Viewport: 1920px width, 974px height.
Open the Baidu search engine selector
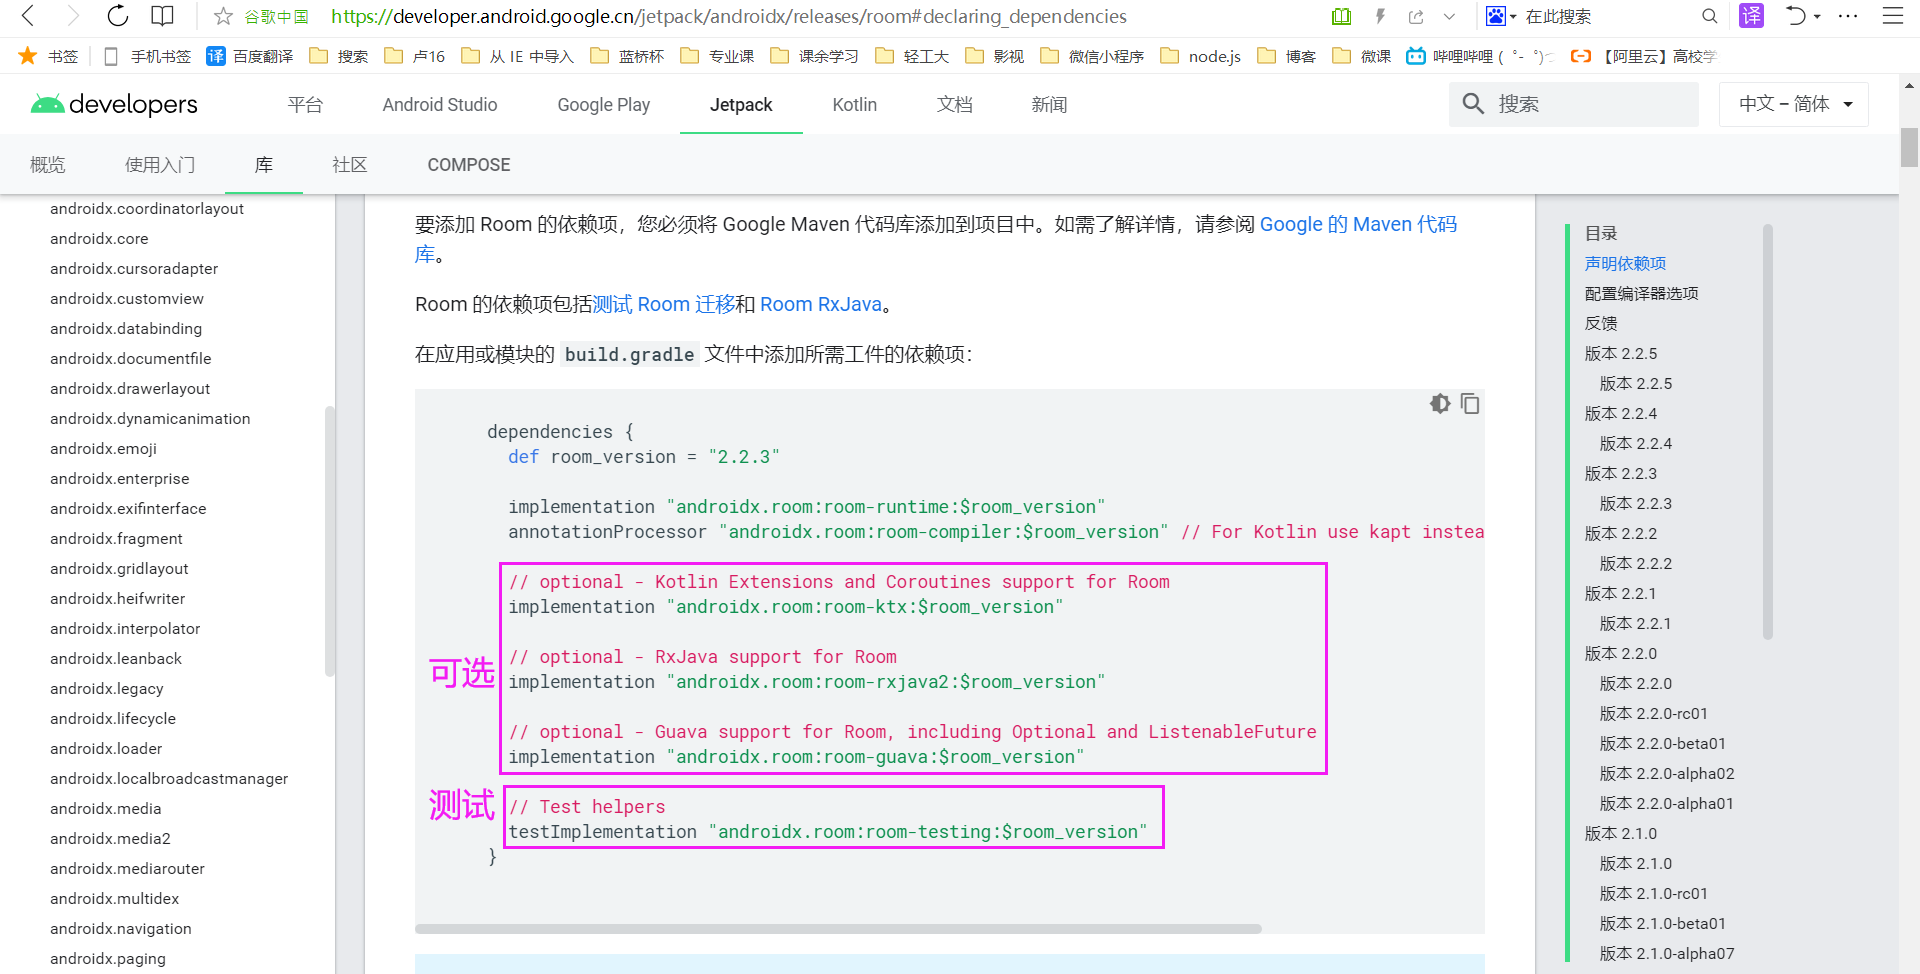[1501, 16]
